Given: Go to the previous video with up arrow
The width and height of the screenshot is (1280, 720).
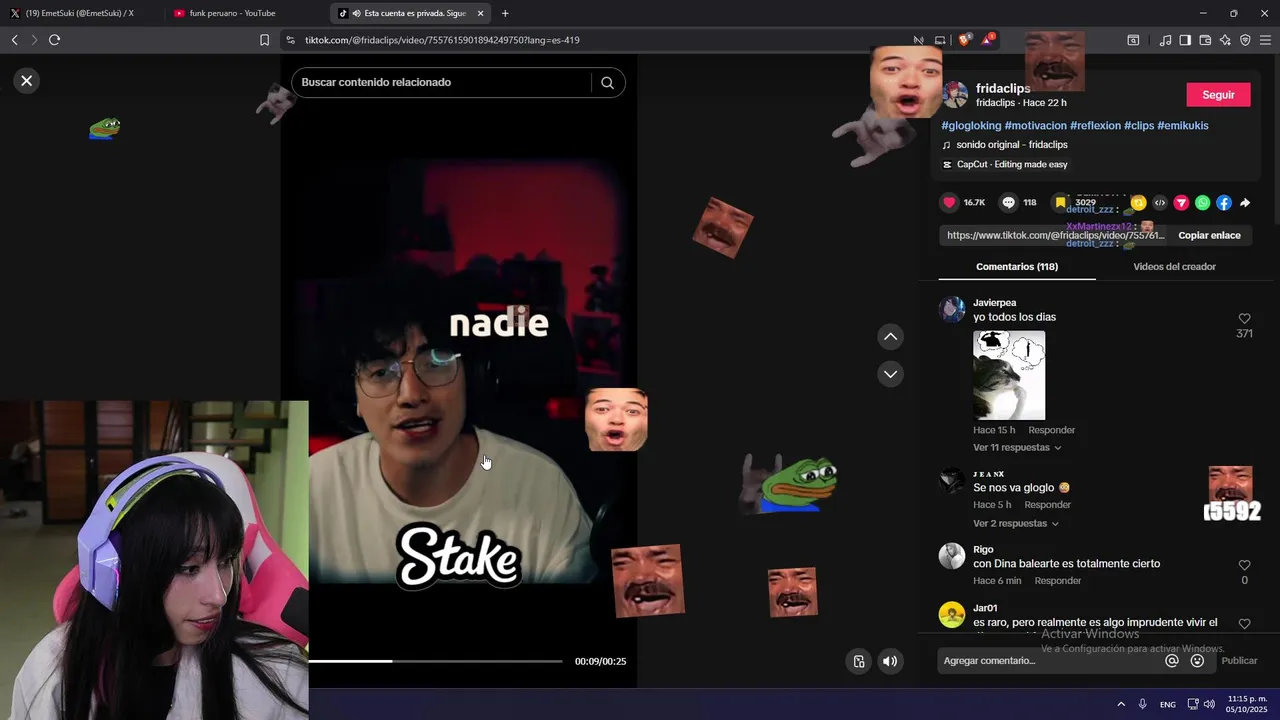Looking at the screenshot, I should 890,337.
